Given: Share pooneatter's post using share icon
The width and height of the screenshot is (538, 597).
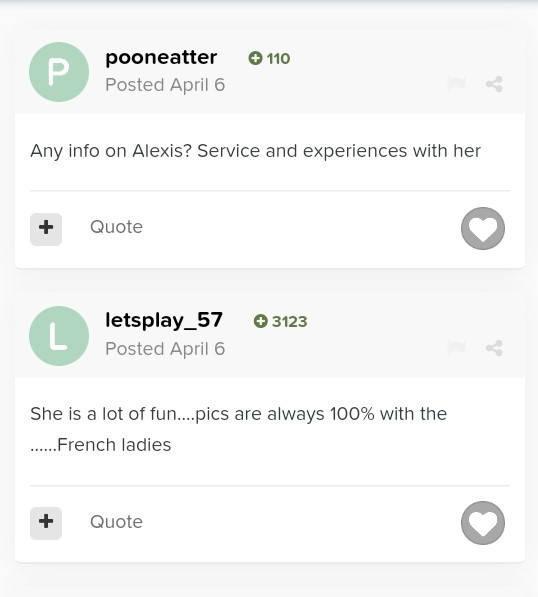Looking at the screenshot, I should coord(495,84).
